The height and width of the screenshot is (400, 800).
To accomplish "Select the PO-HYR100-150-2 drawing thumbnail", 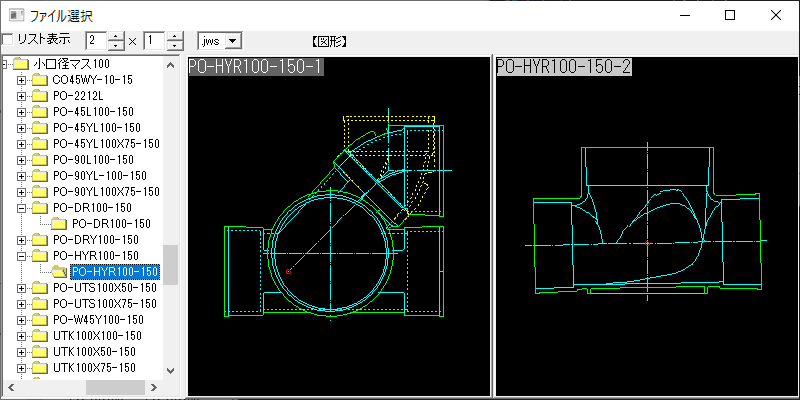I will tap(645, 230).
